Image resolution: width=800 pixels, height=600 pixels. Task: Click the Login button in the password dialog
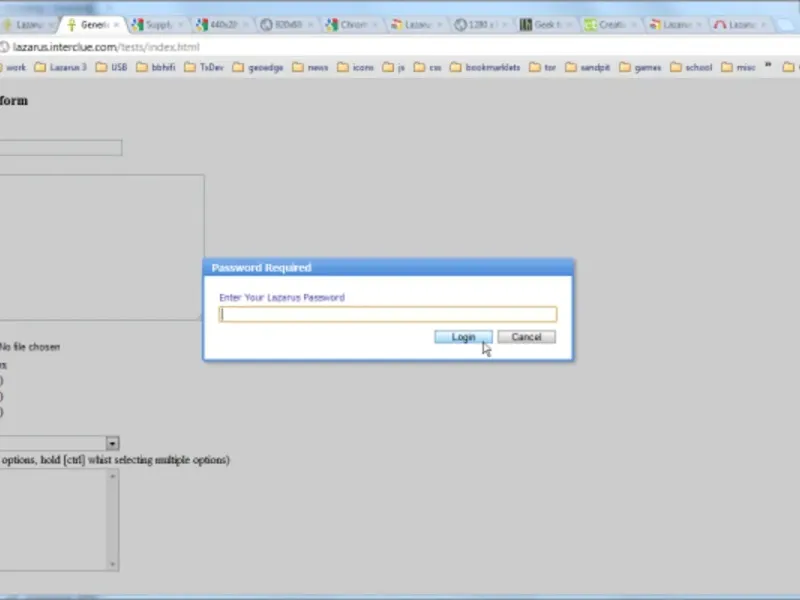pyautogui.click(x=463, y=337)
